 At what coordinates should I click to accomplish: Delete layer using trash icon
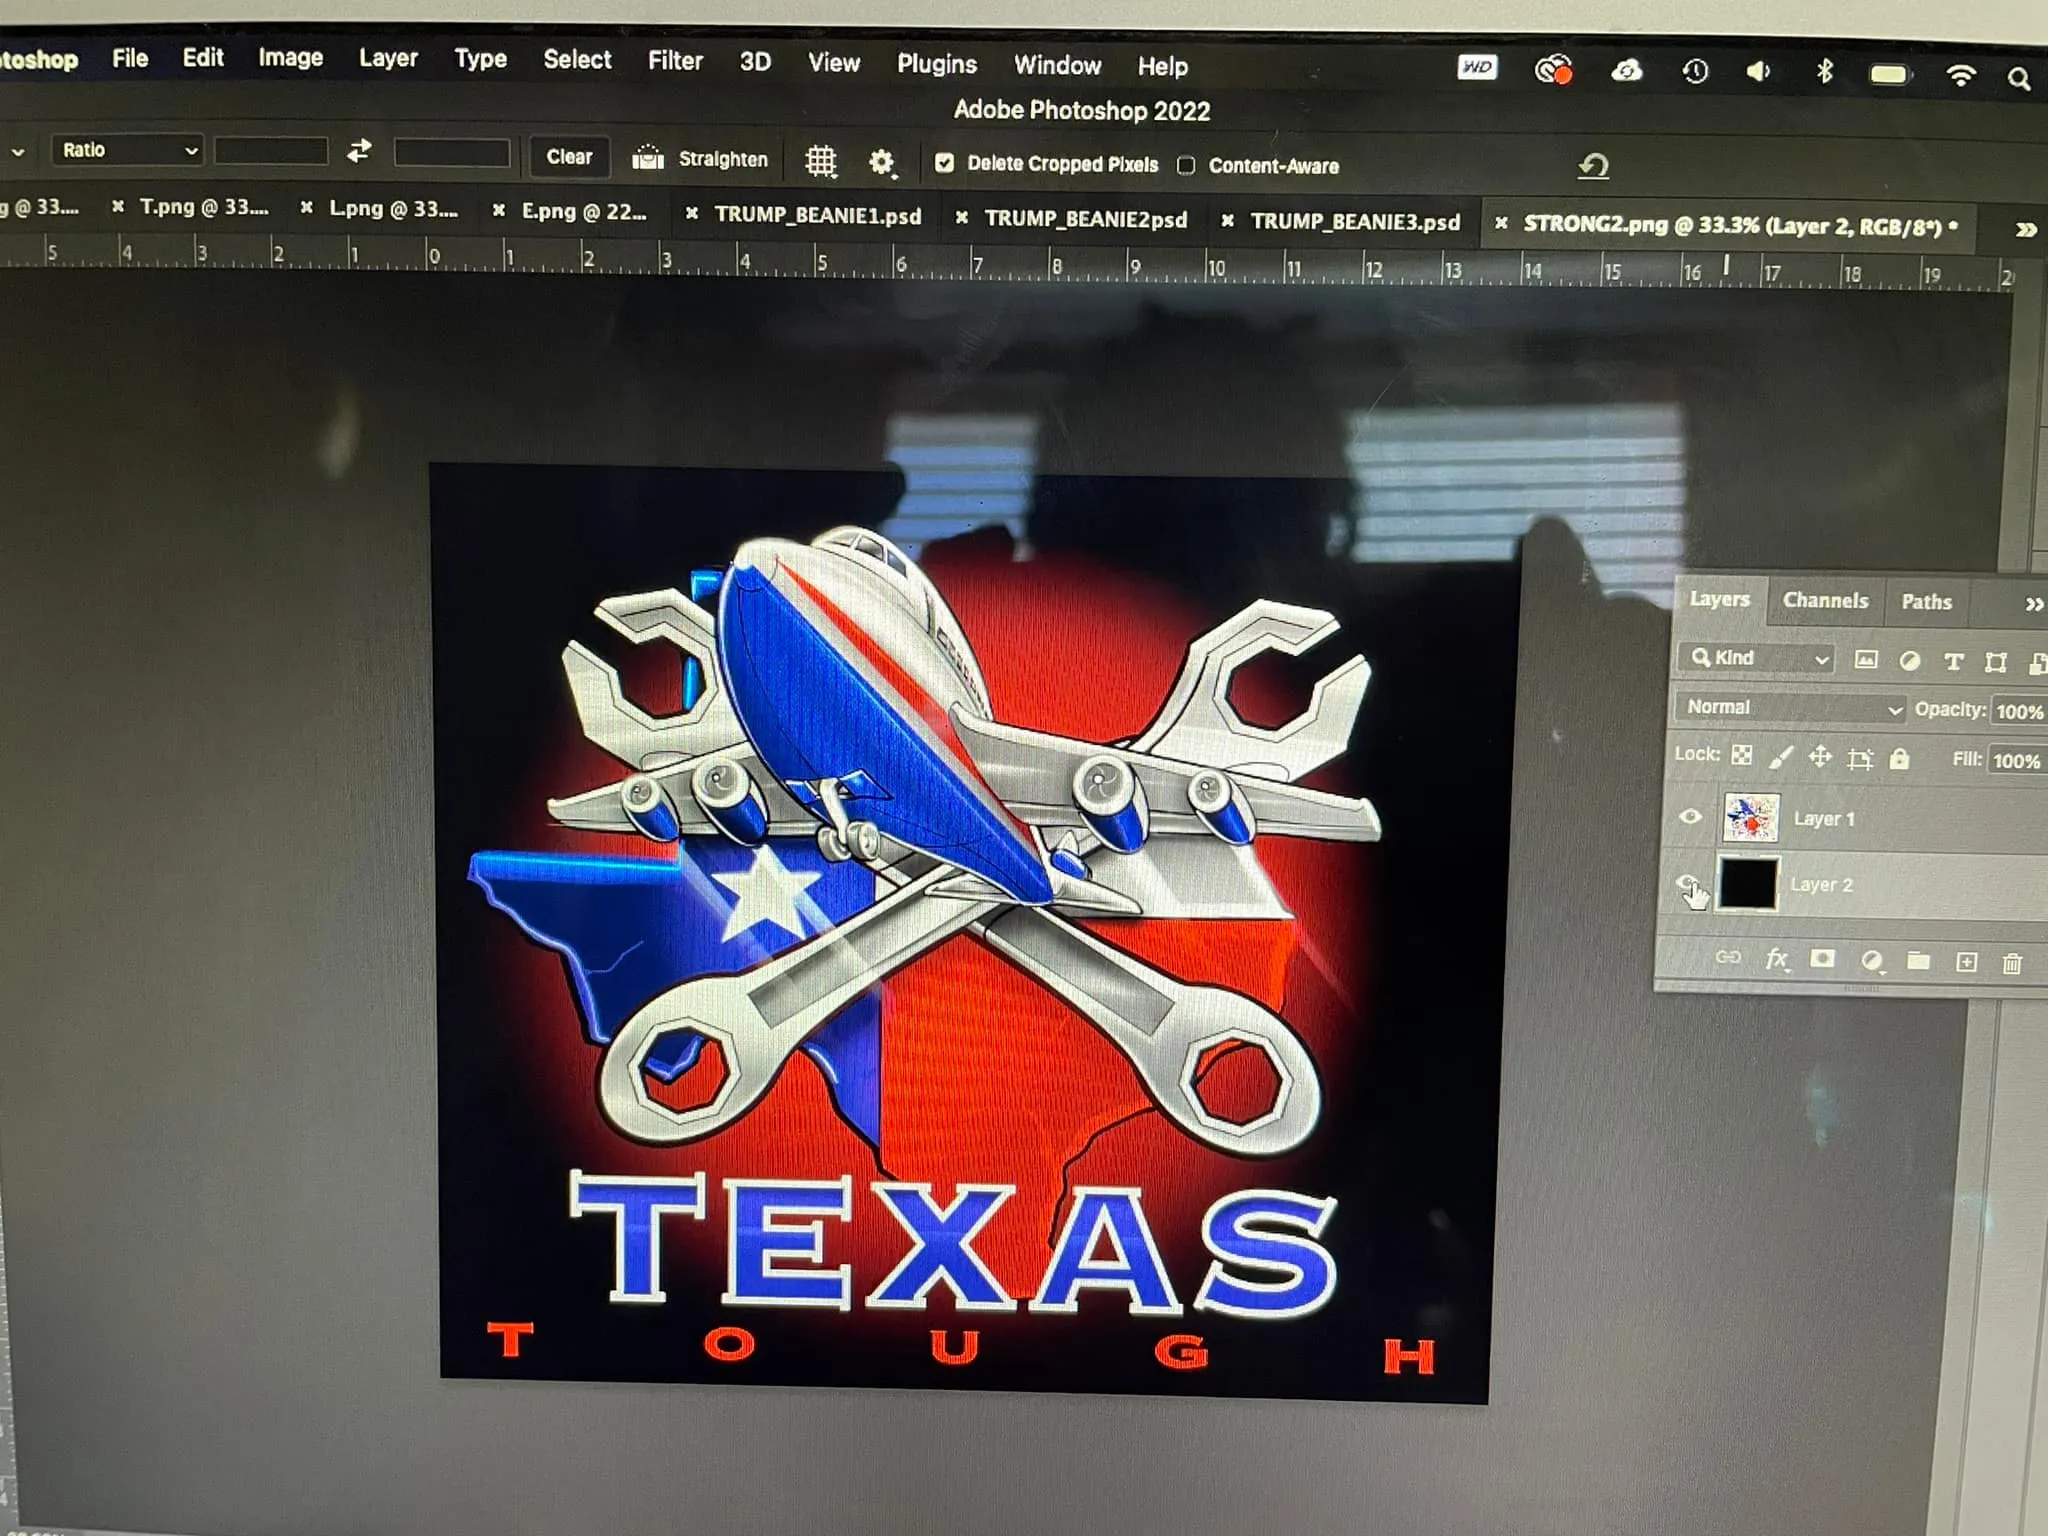[2012, 963]
